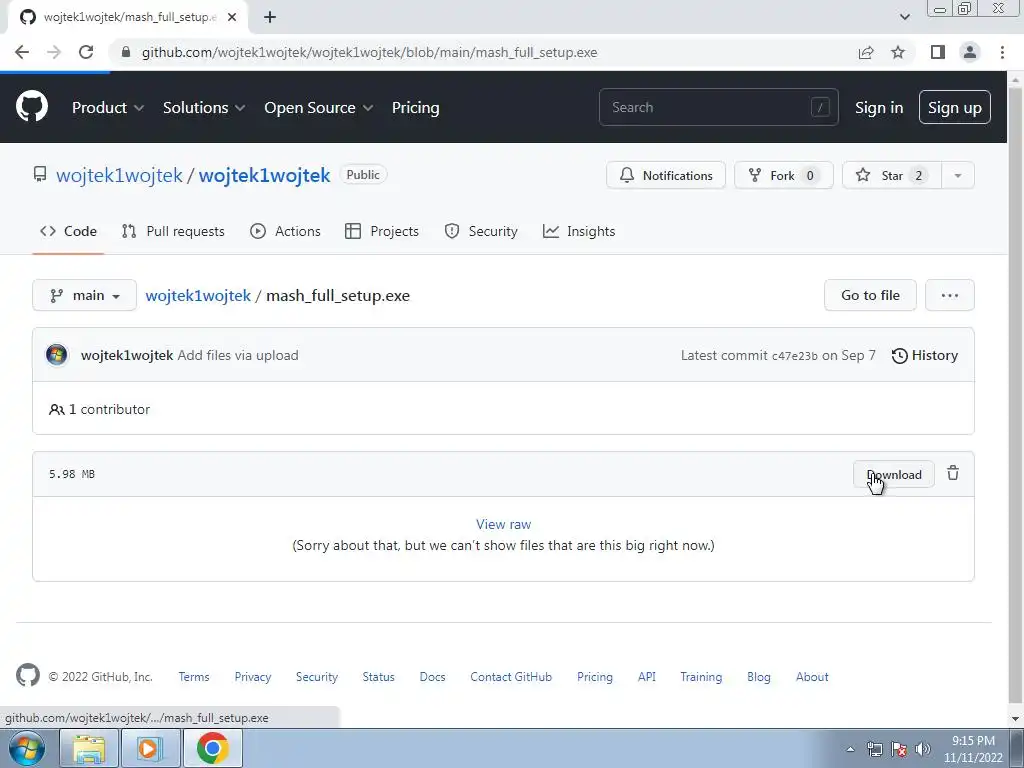Show hidden tray icons arrow

tap(850, 749)
